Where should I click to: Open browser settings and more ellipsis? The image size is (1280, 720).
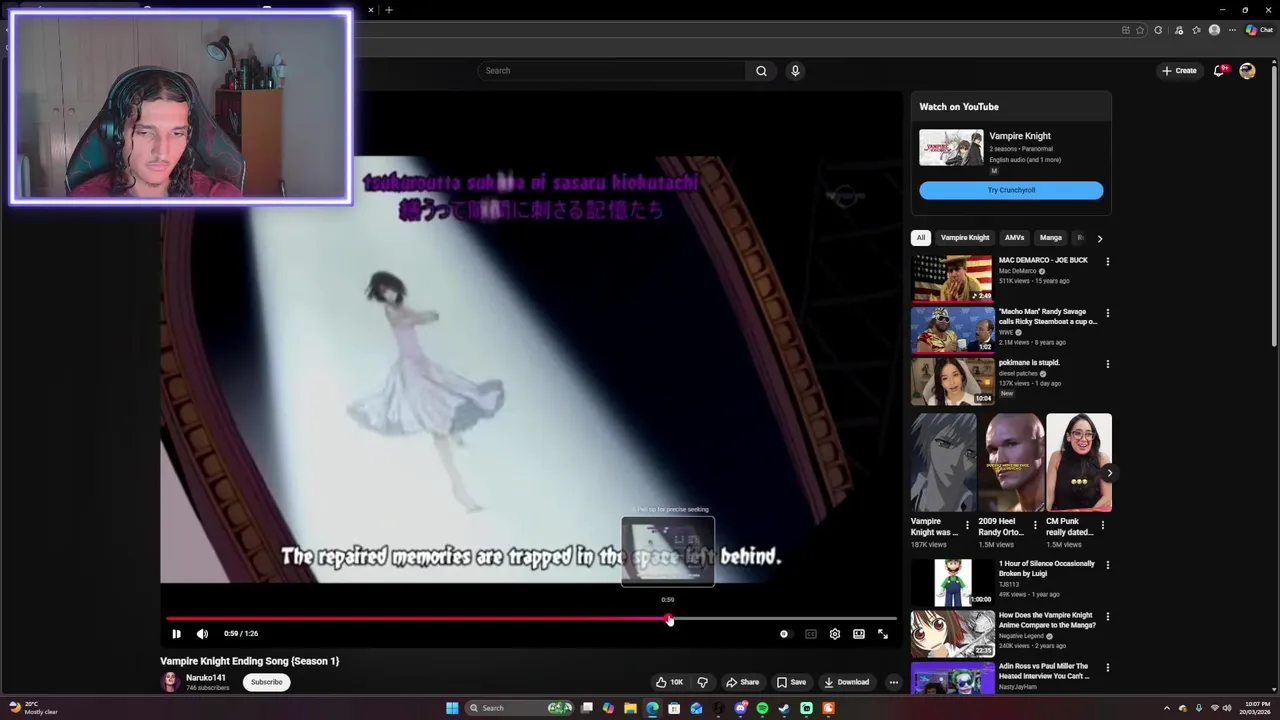click(x=1232, y=30)
